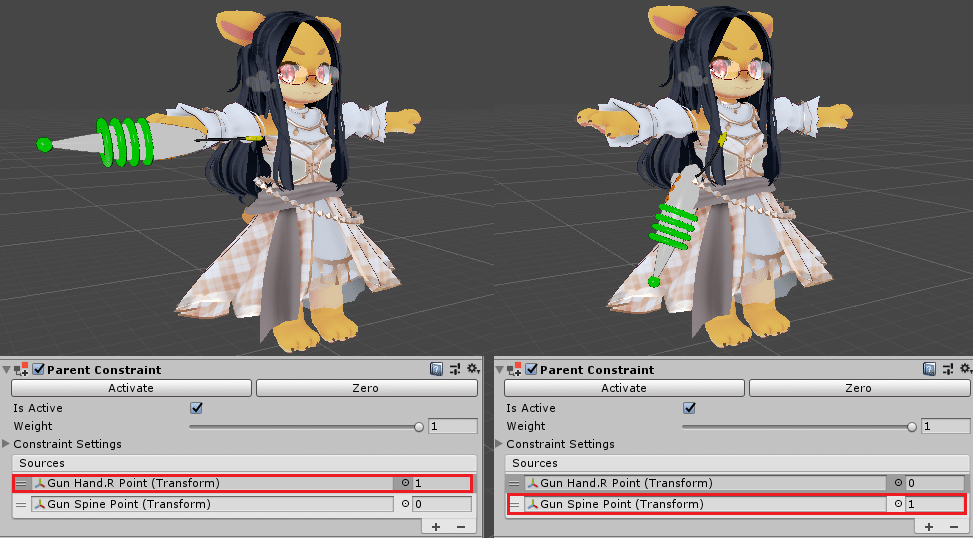Screen dimensions: 973x538
Task: Grab reorder handle of Gun Hand.R Point, right inspector
Action: pos(514,483)
